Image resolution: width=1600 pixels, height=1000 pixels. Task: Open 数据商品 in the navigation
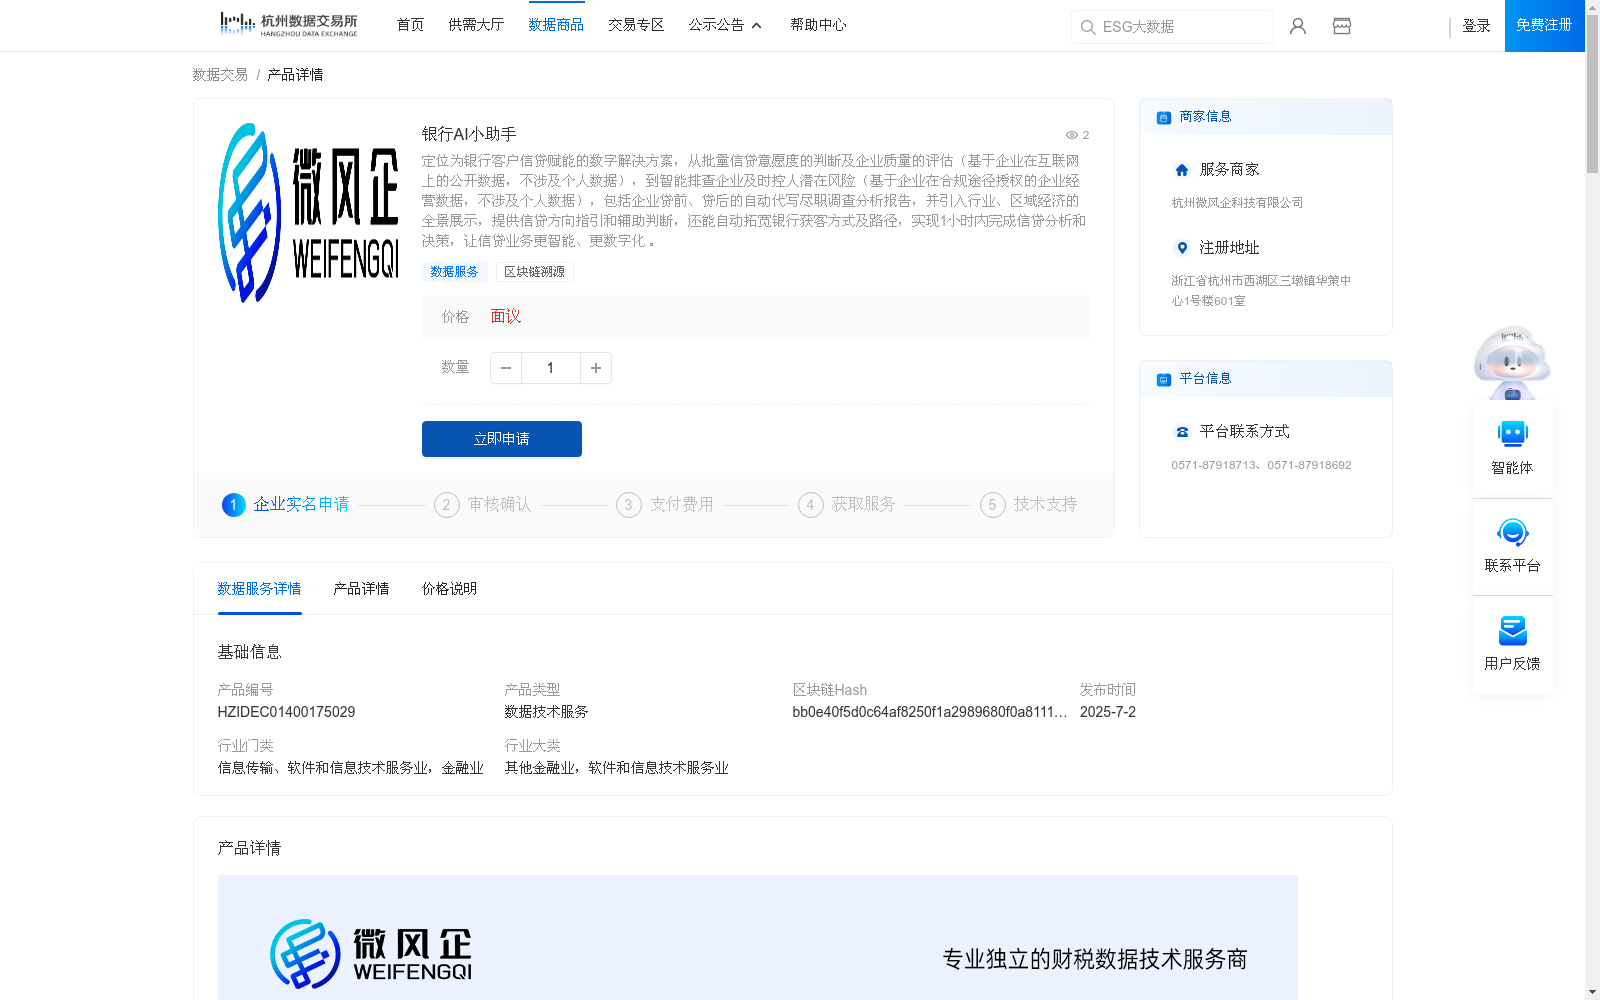click(556, 25)
